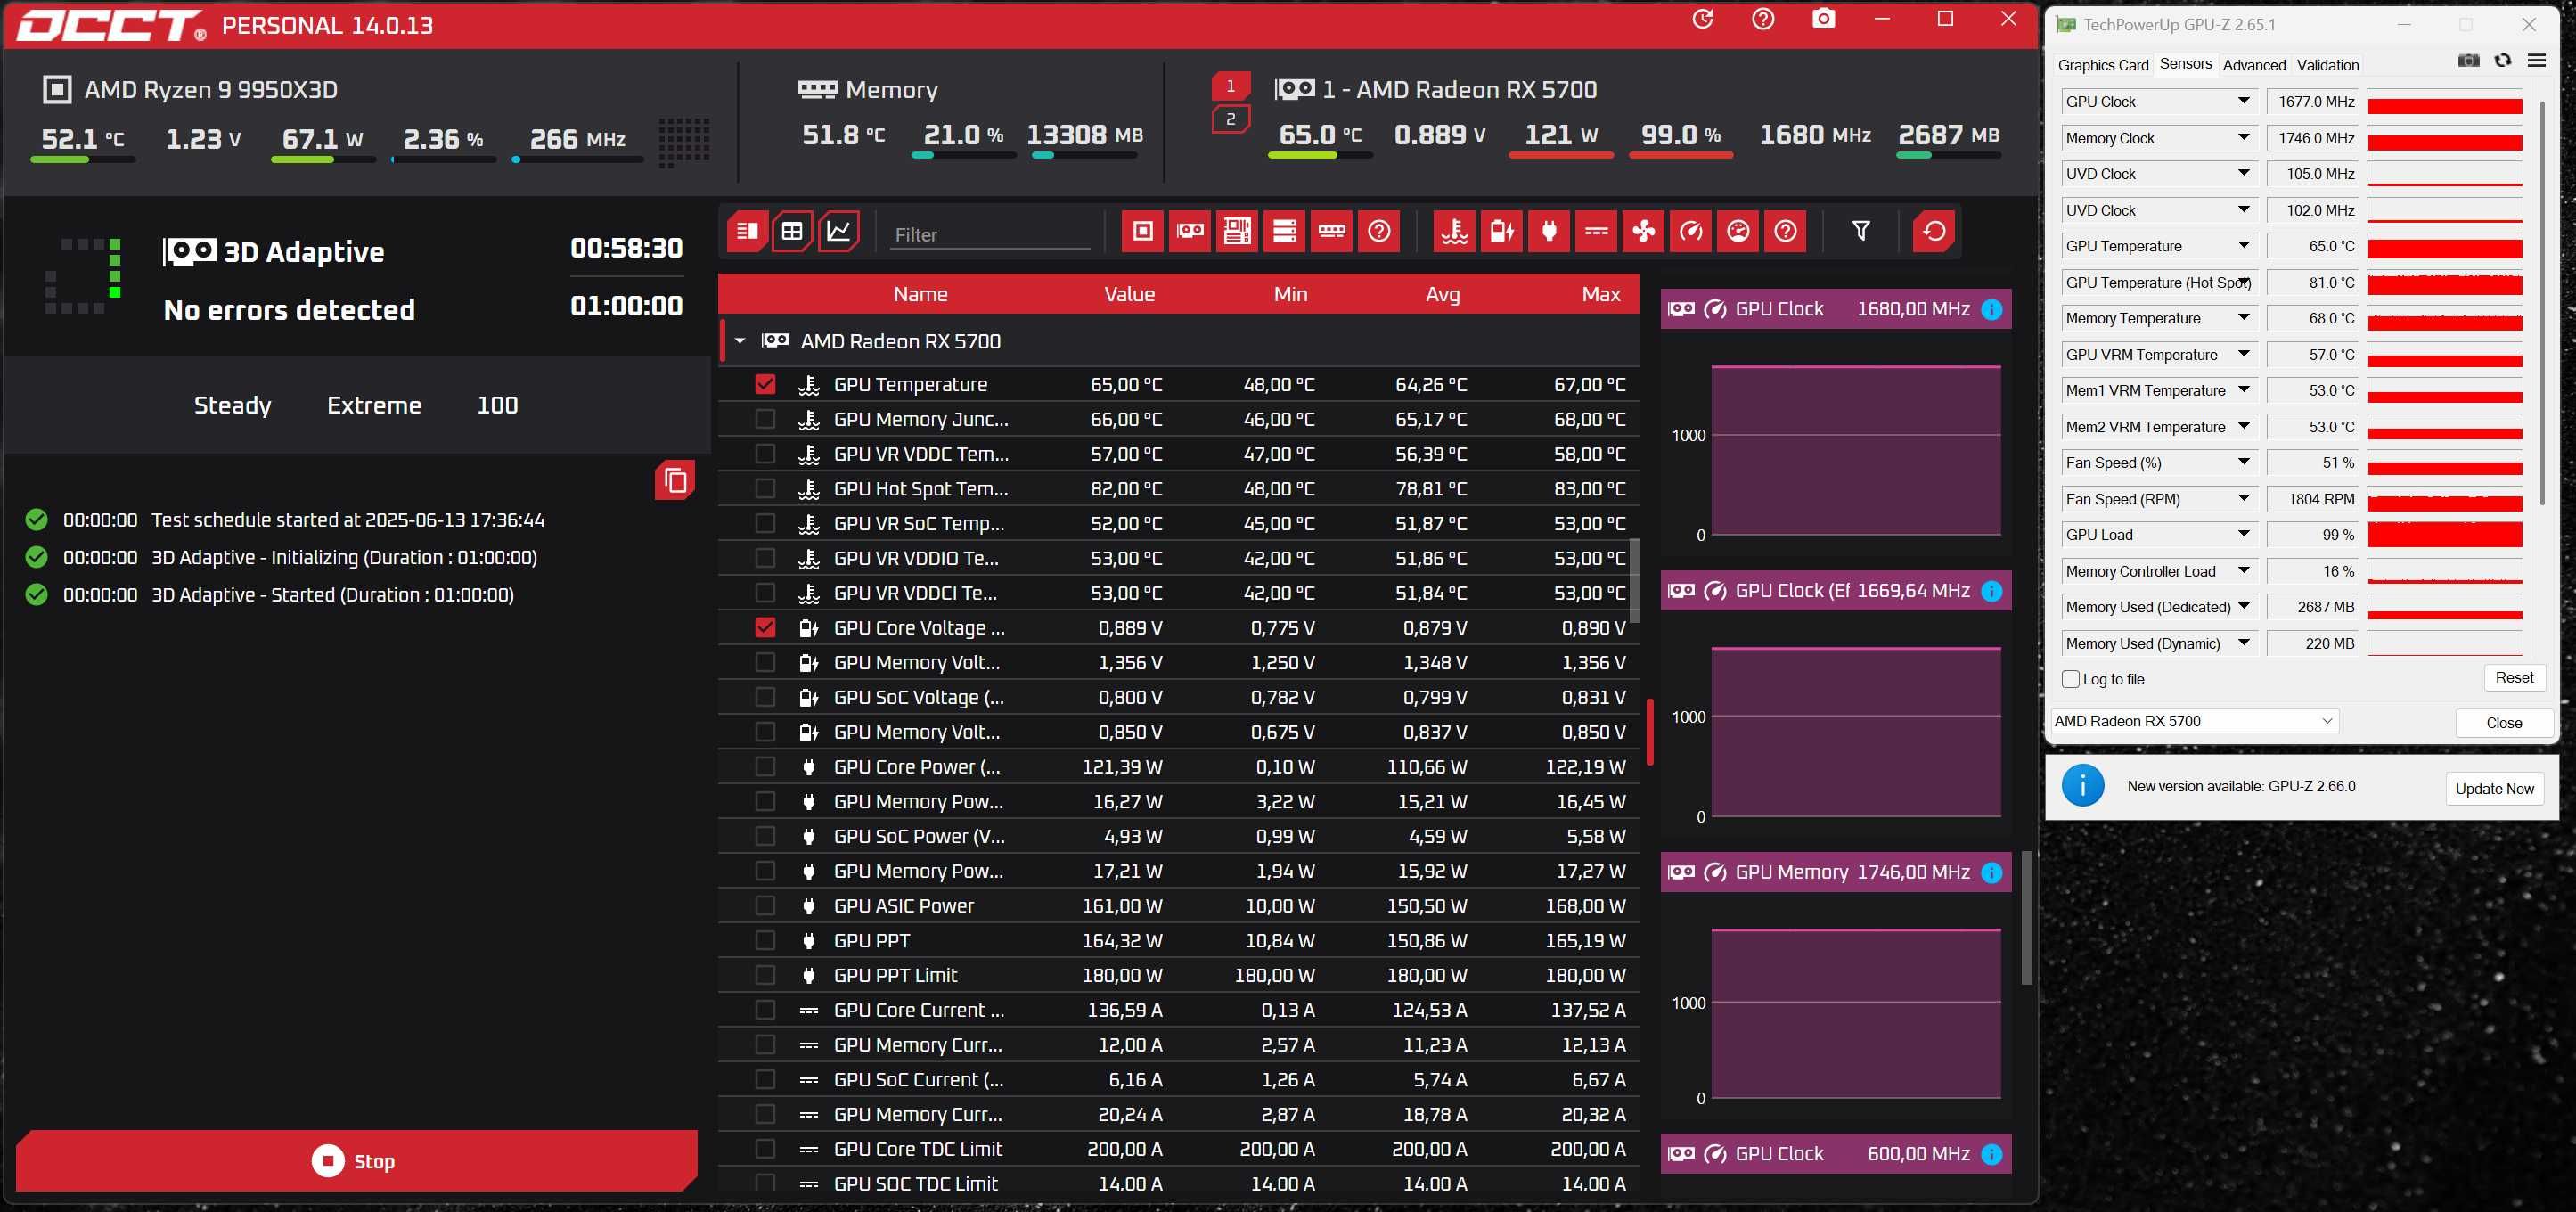Open GPU Temperature sensor dropdown in GPU-Z
The image size is (2576, 1212).
click(x=2243, y=246)
